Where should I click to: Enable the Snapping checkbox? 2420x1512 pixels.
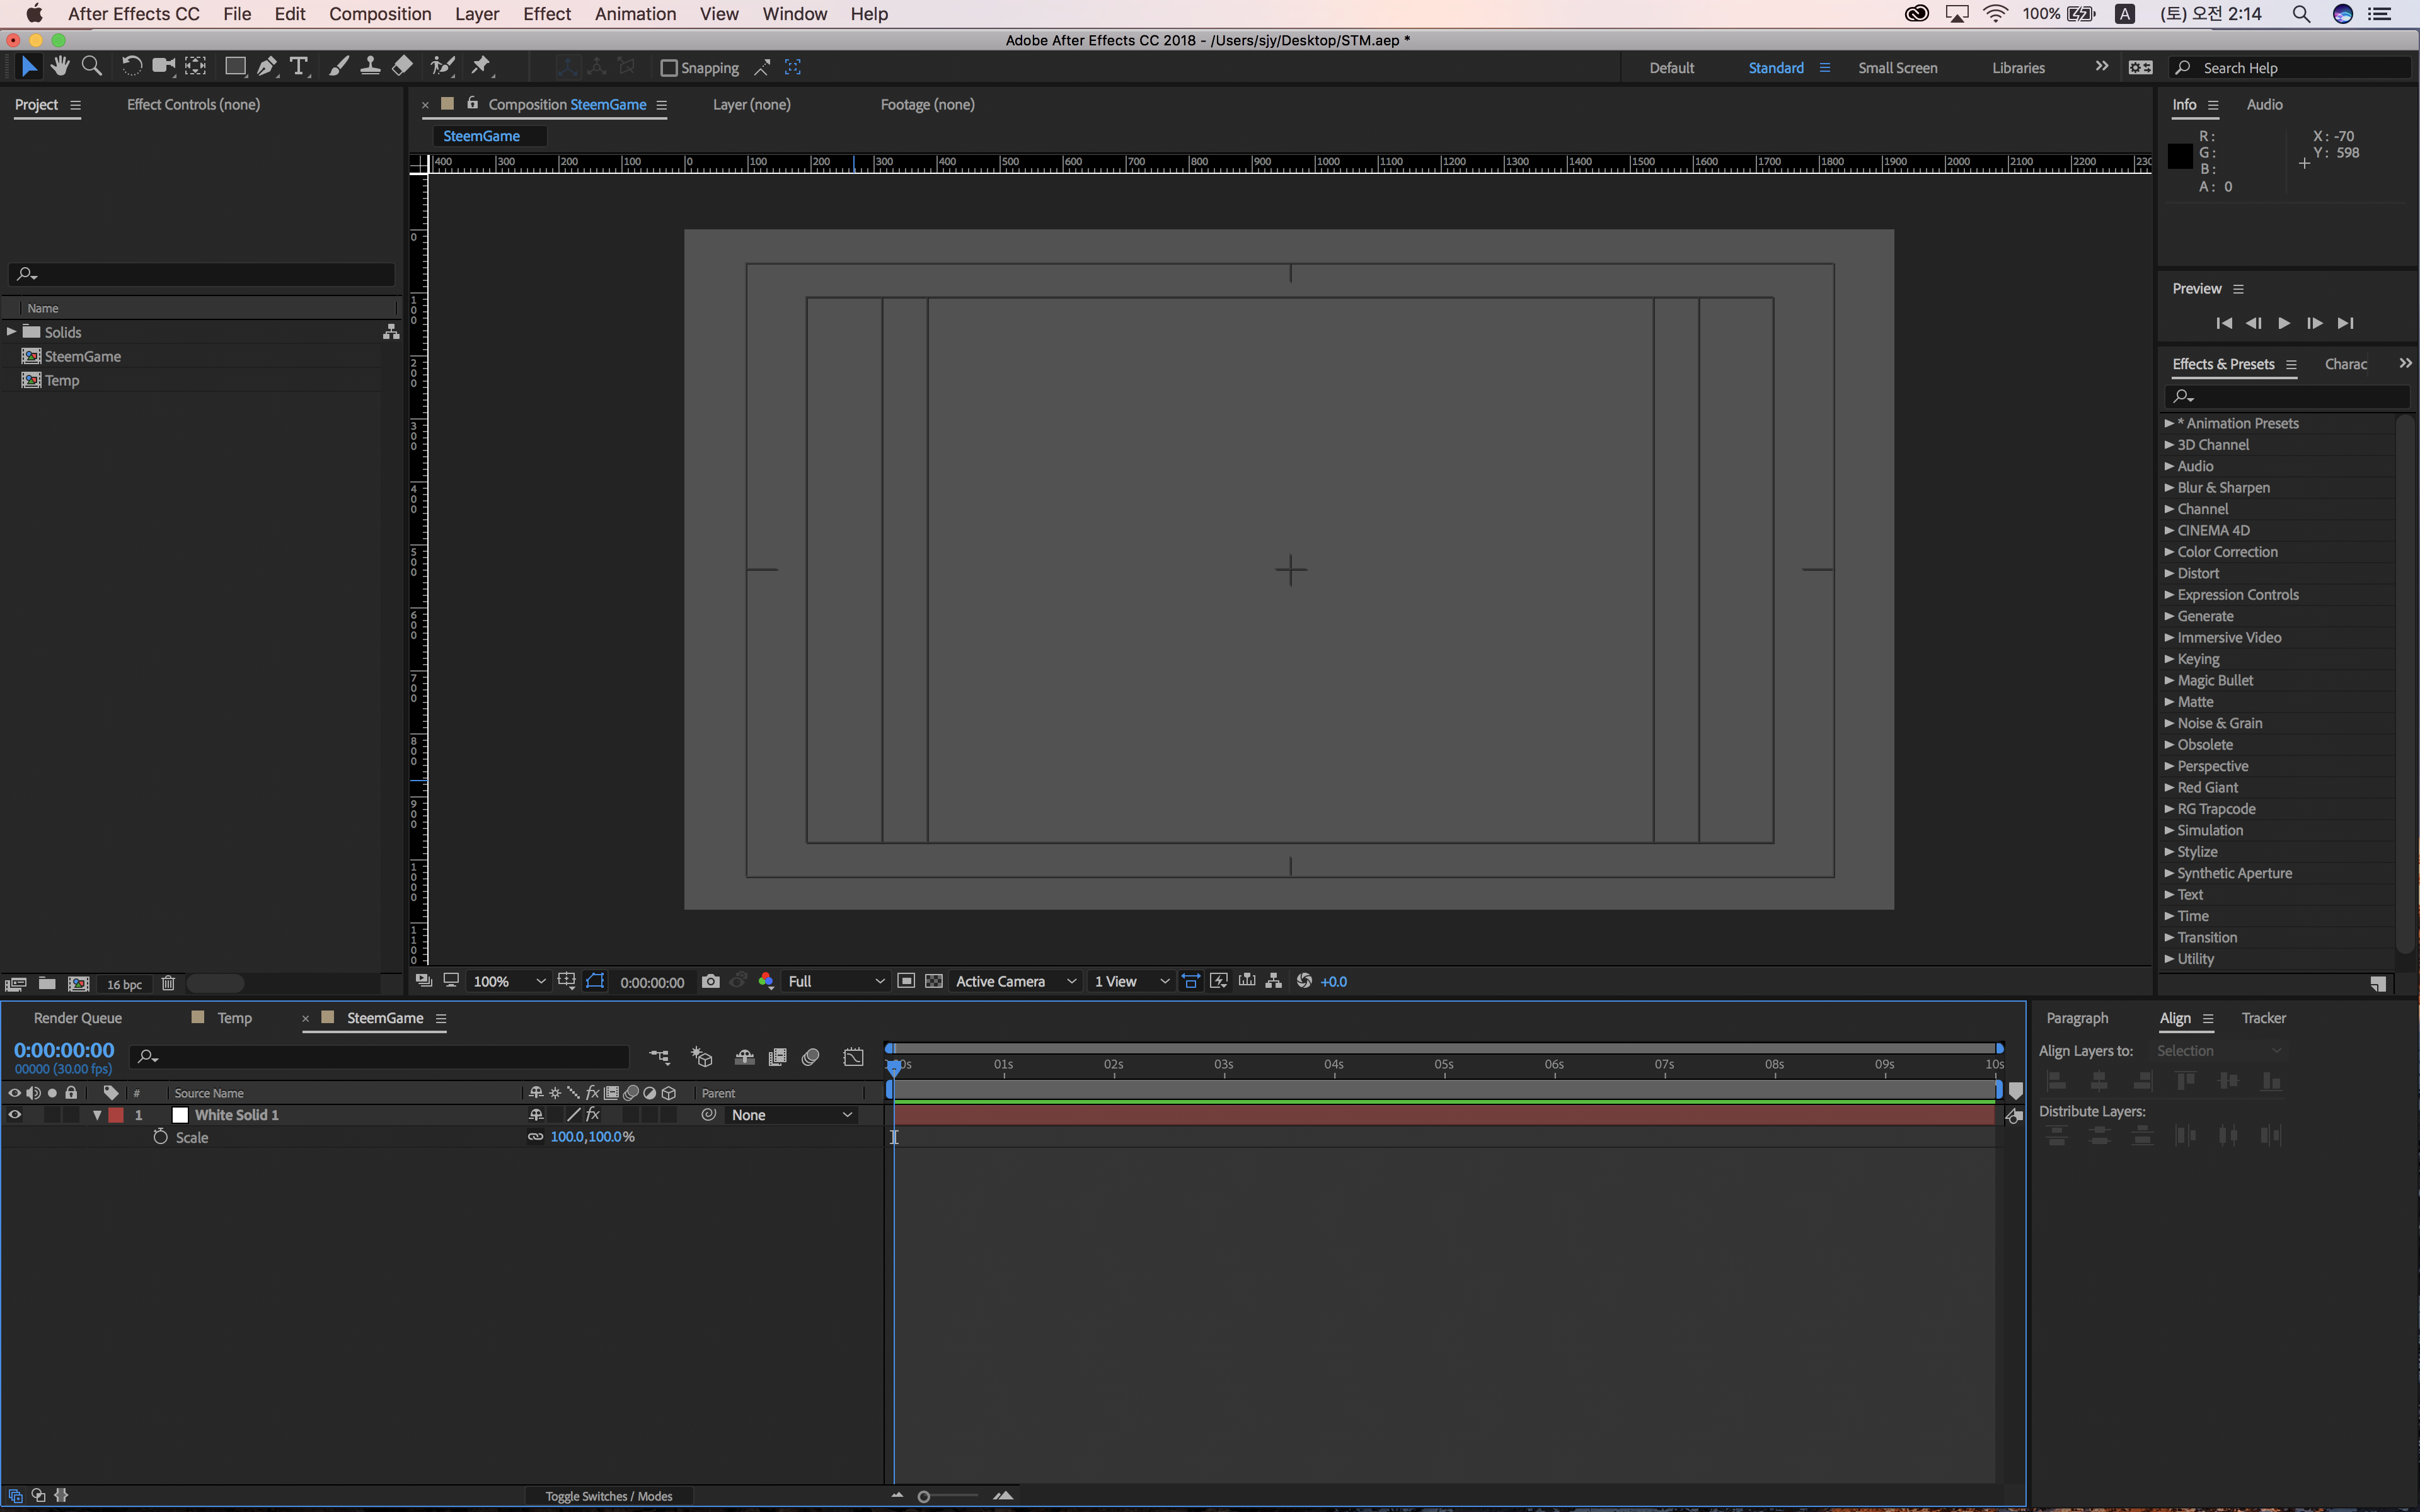tap(669, 68)
